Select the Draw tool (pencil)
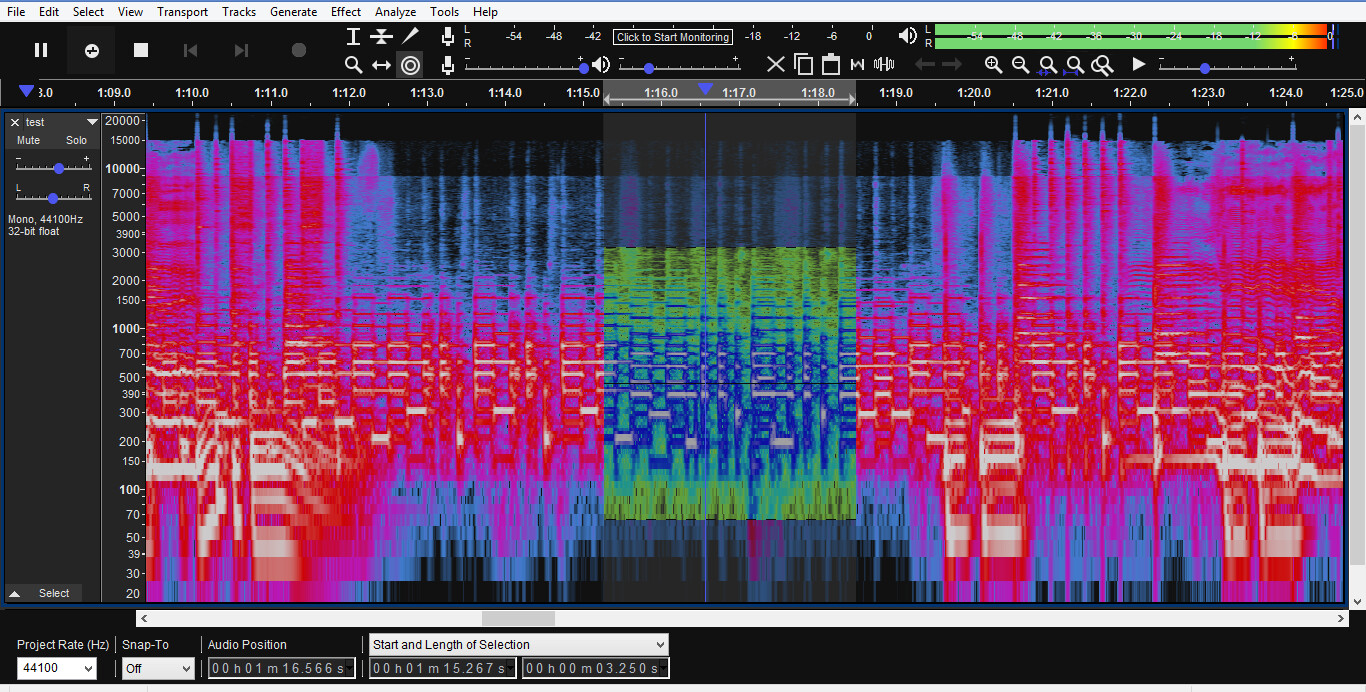The width and height of the screenshot is (1366, 692). tap(409, 36)
